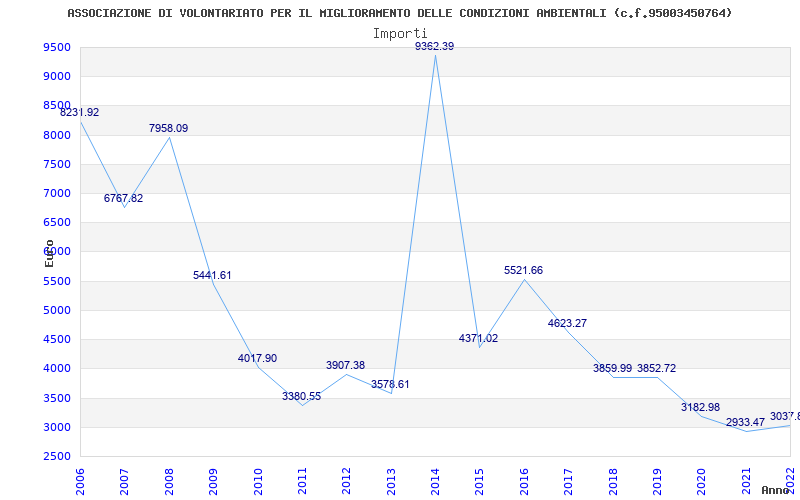Click the 'Importi' subtitle above the chart
This screenshot has width=800, height=500.
400,34
